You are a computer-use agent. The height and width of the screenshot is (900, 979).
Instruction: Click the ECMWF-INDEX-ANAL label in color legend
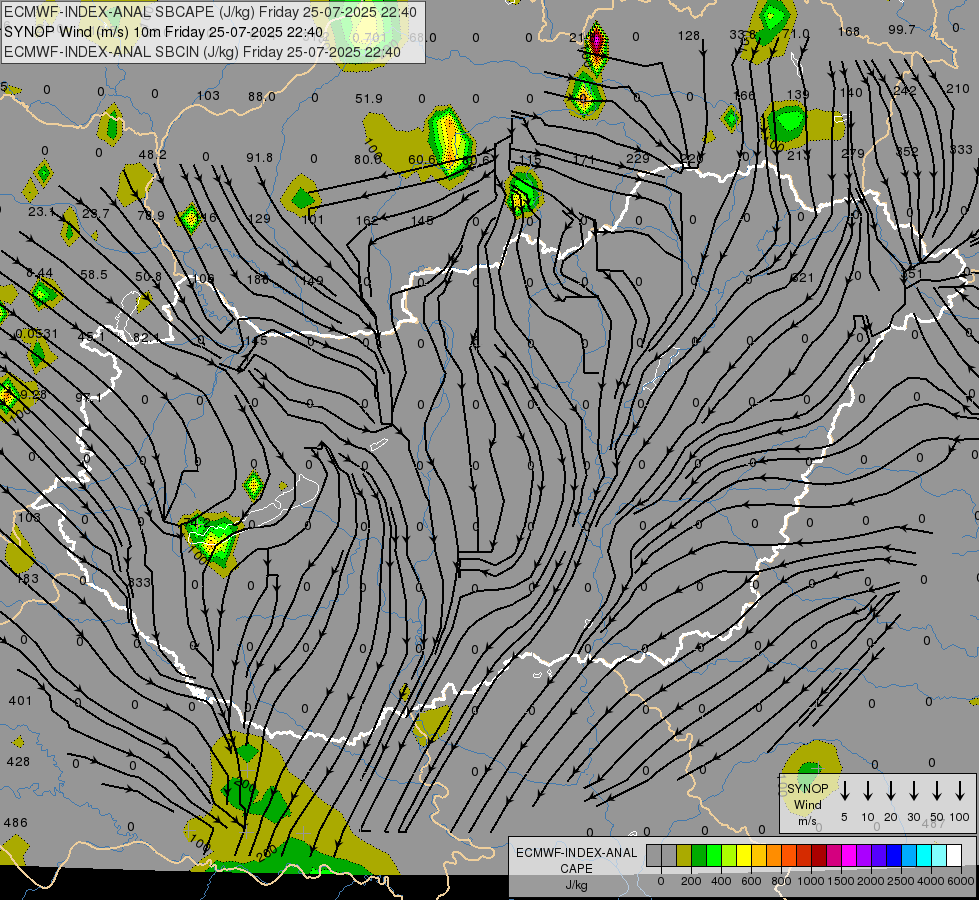577,853
